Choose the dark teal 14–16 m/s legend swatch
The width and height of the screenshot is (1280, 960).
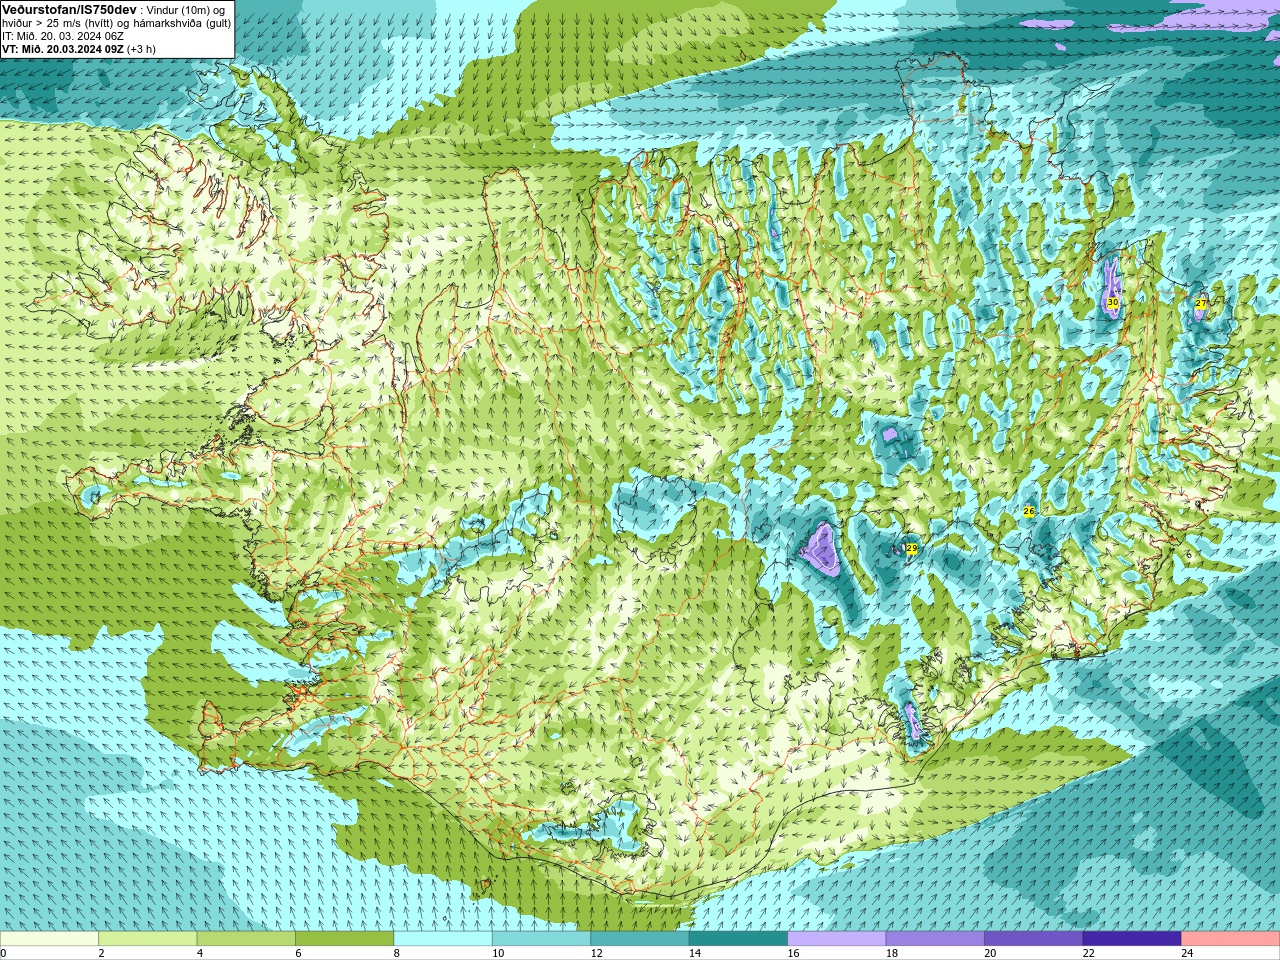tap(738, 939)
